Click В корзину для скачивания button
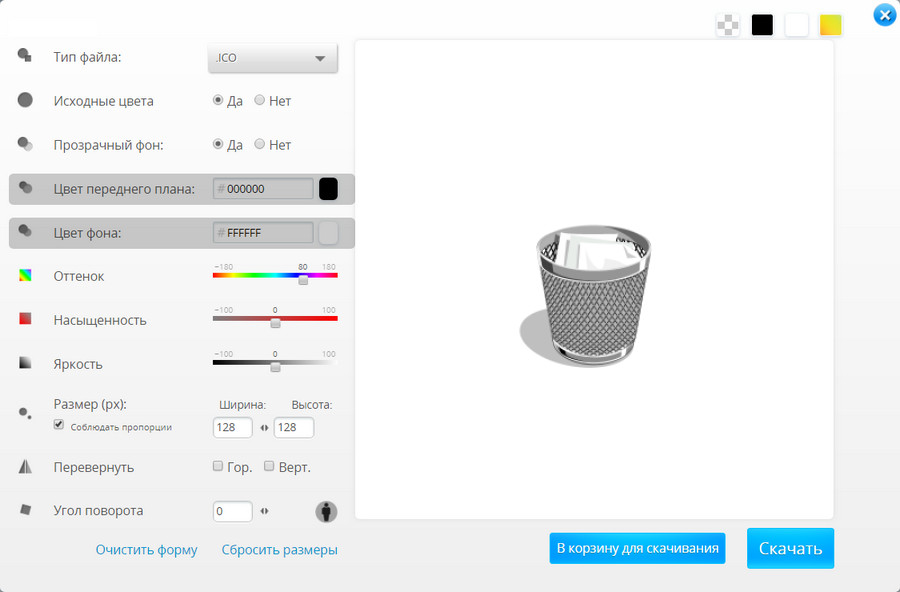This screenshot has width=900, height=592. 637,548
